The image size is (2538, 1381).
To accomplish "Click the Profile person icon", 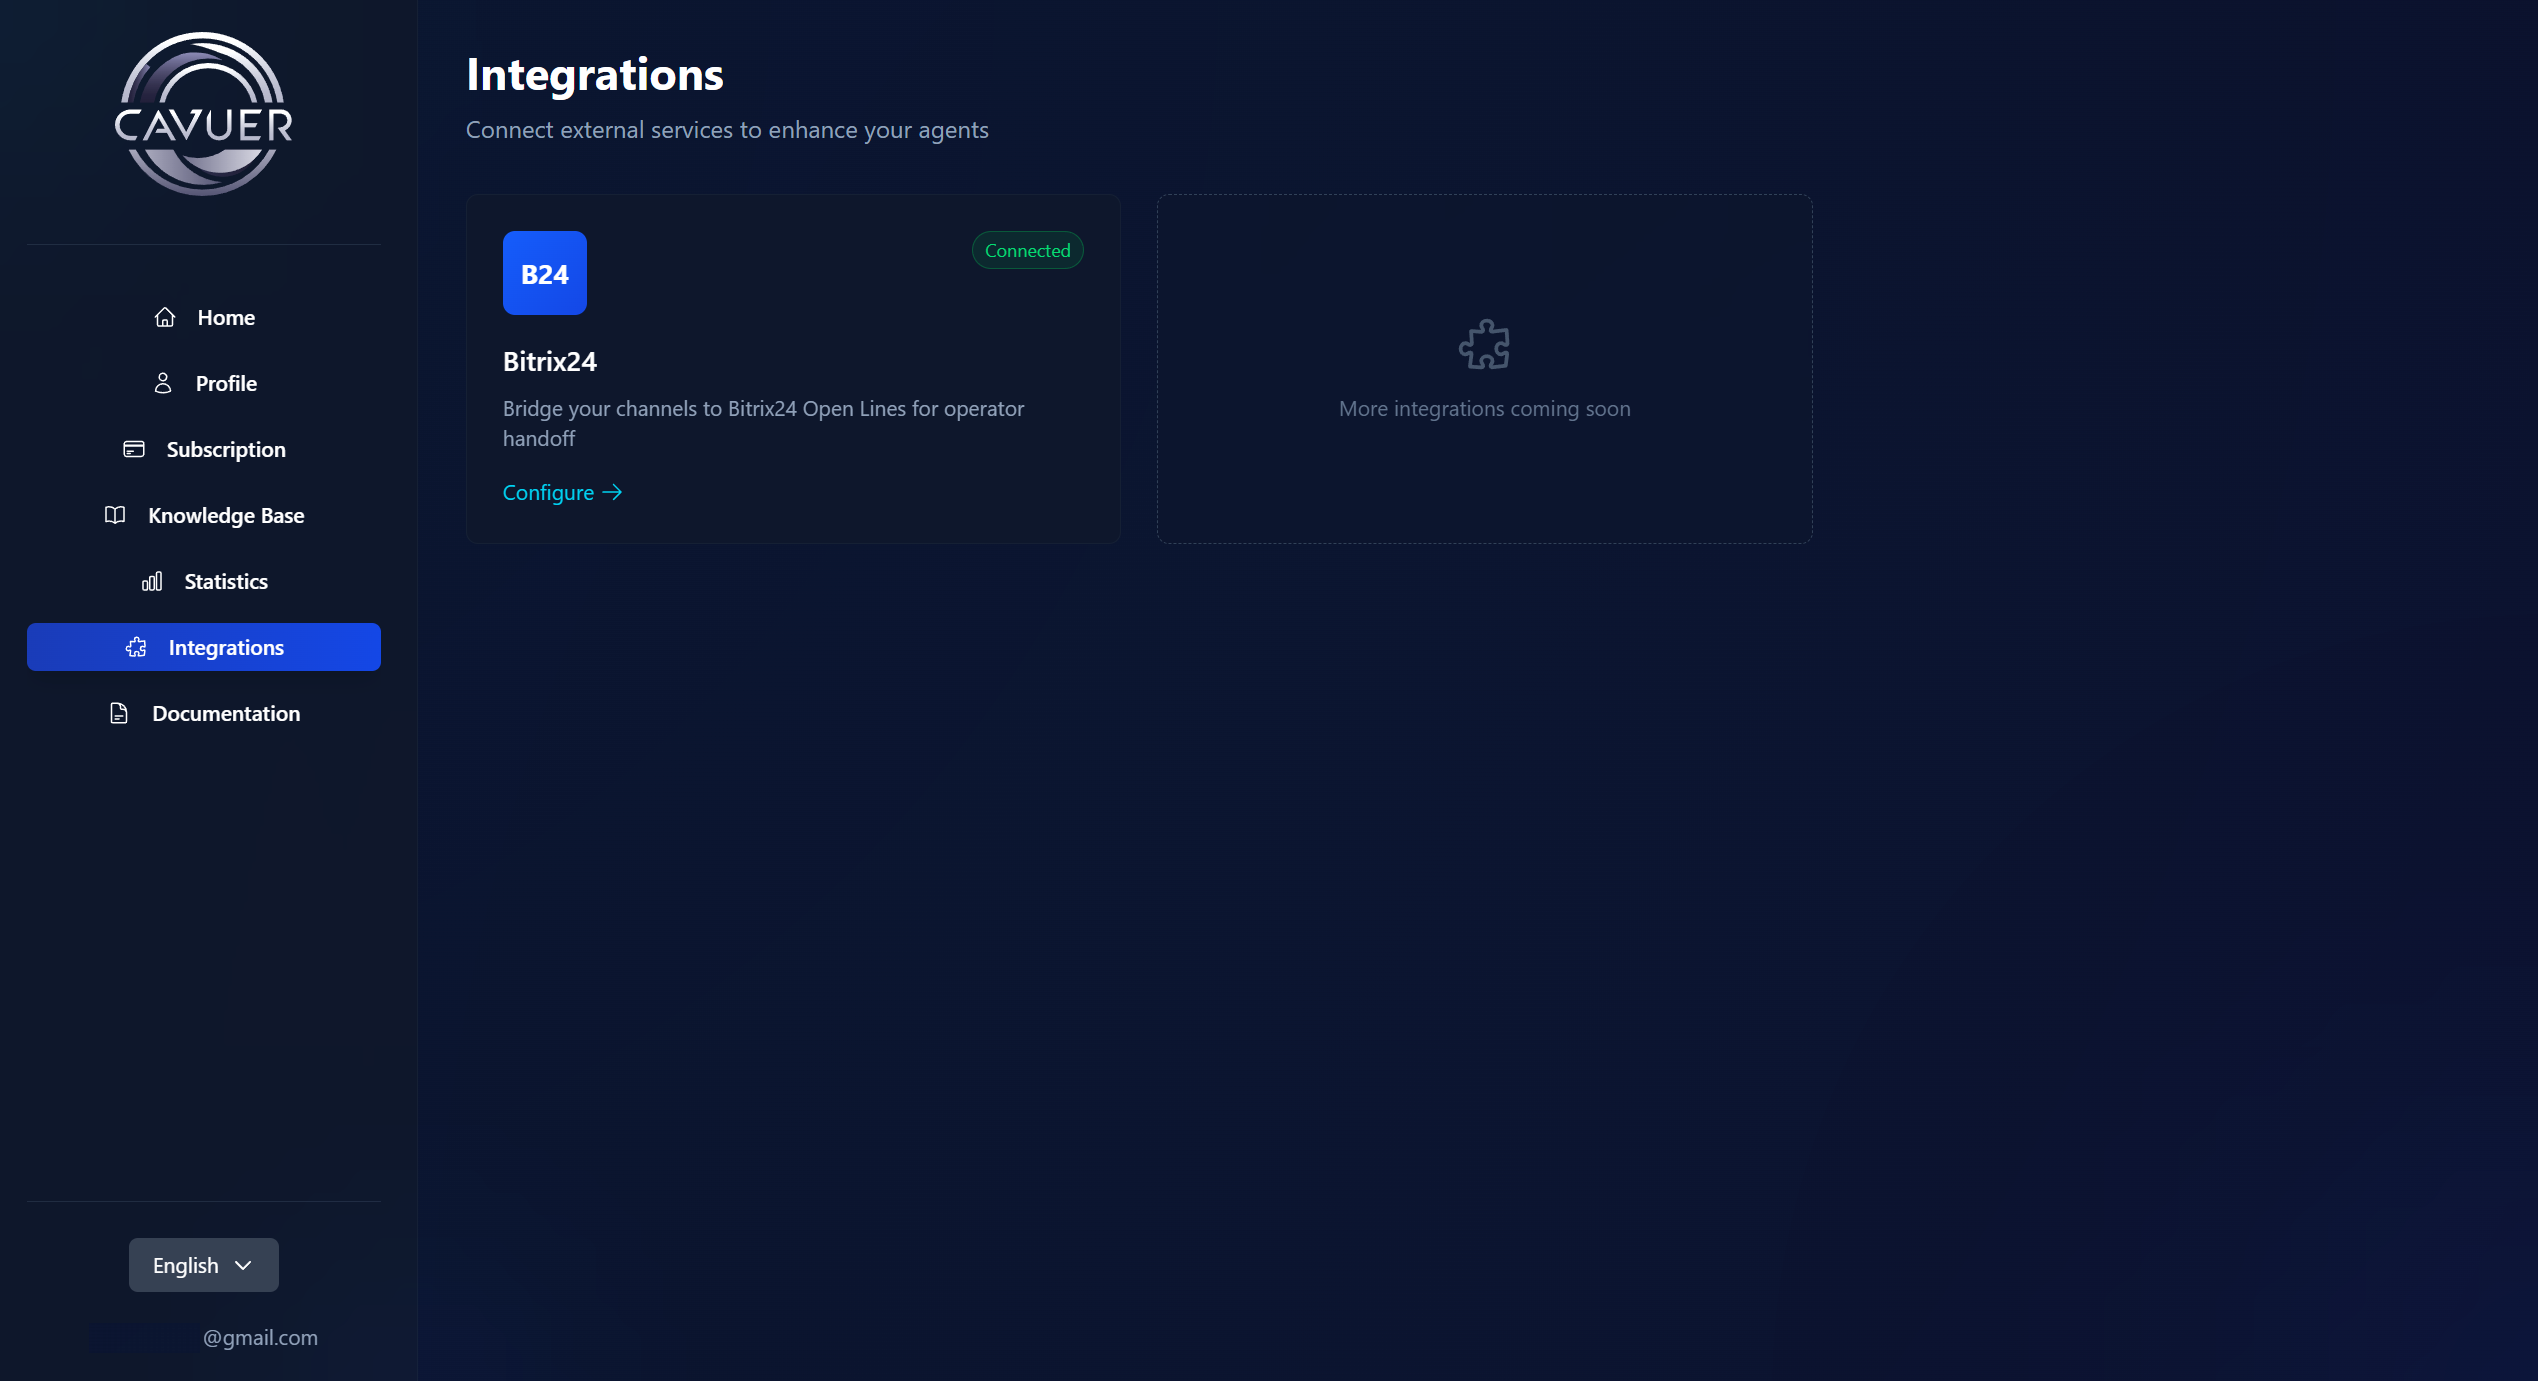I will (163, 383).
